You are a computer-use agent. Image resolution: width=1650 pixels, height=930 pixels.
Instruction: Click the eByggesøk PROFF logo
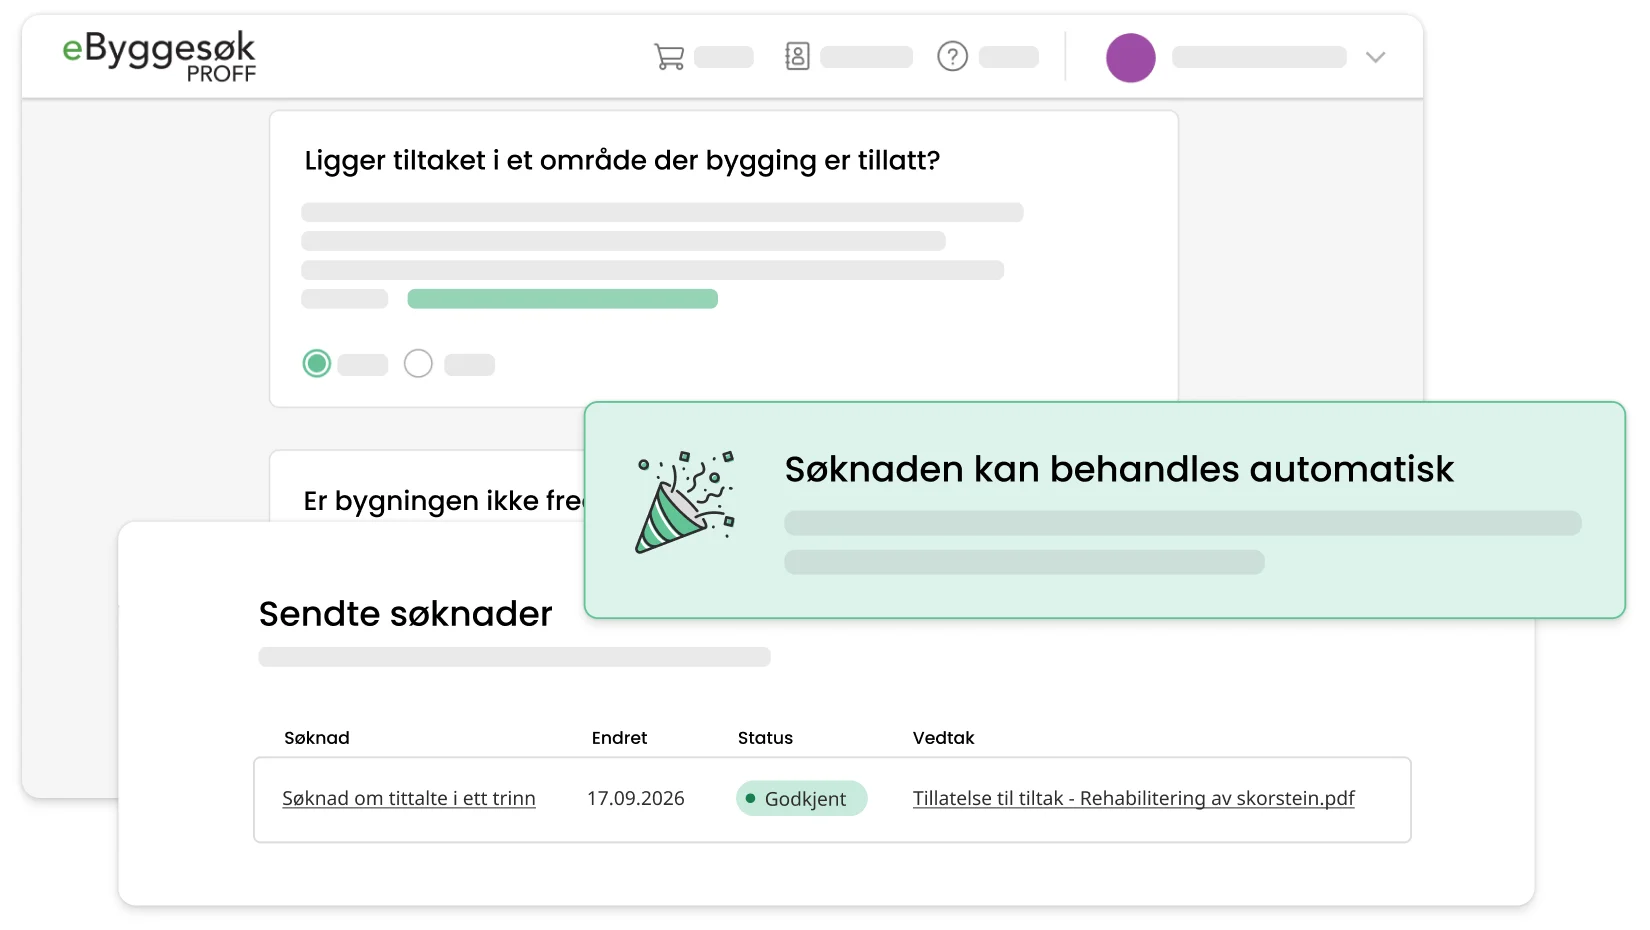tap(159, 56)
